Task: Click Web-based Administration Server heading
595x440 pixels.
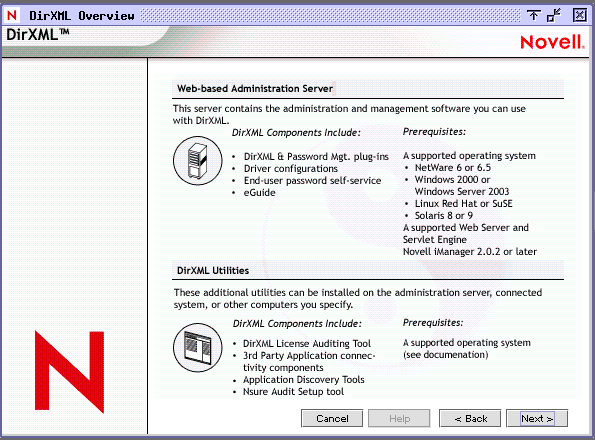Action: (255, 89)
